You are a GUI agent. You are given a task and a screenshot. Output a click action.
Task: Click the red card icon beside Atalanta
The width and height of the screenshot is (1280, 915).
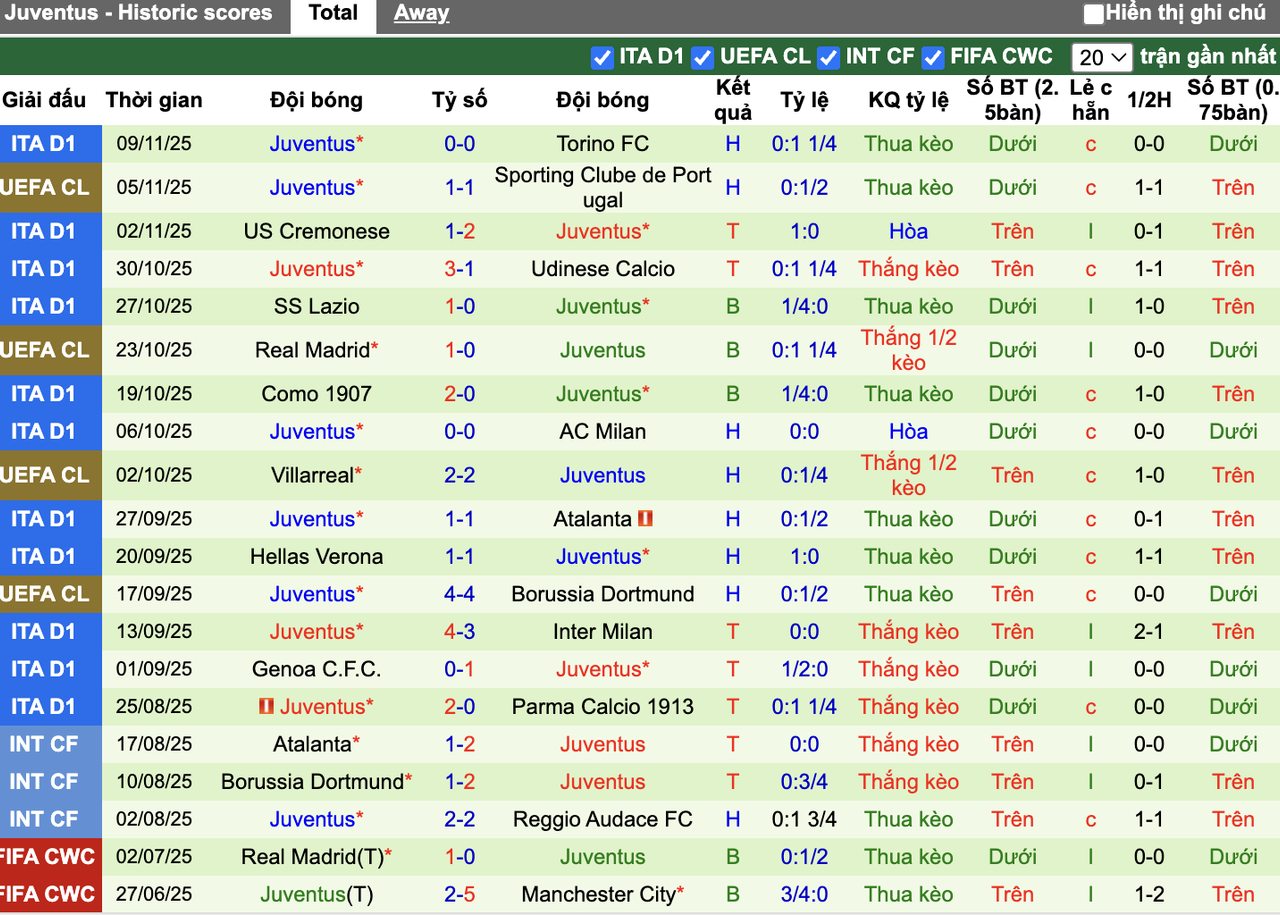(x=645, y=519)
